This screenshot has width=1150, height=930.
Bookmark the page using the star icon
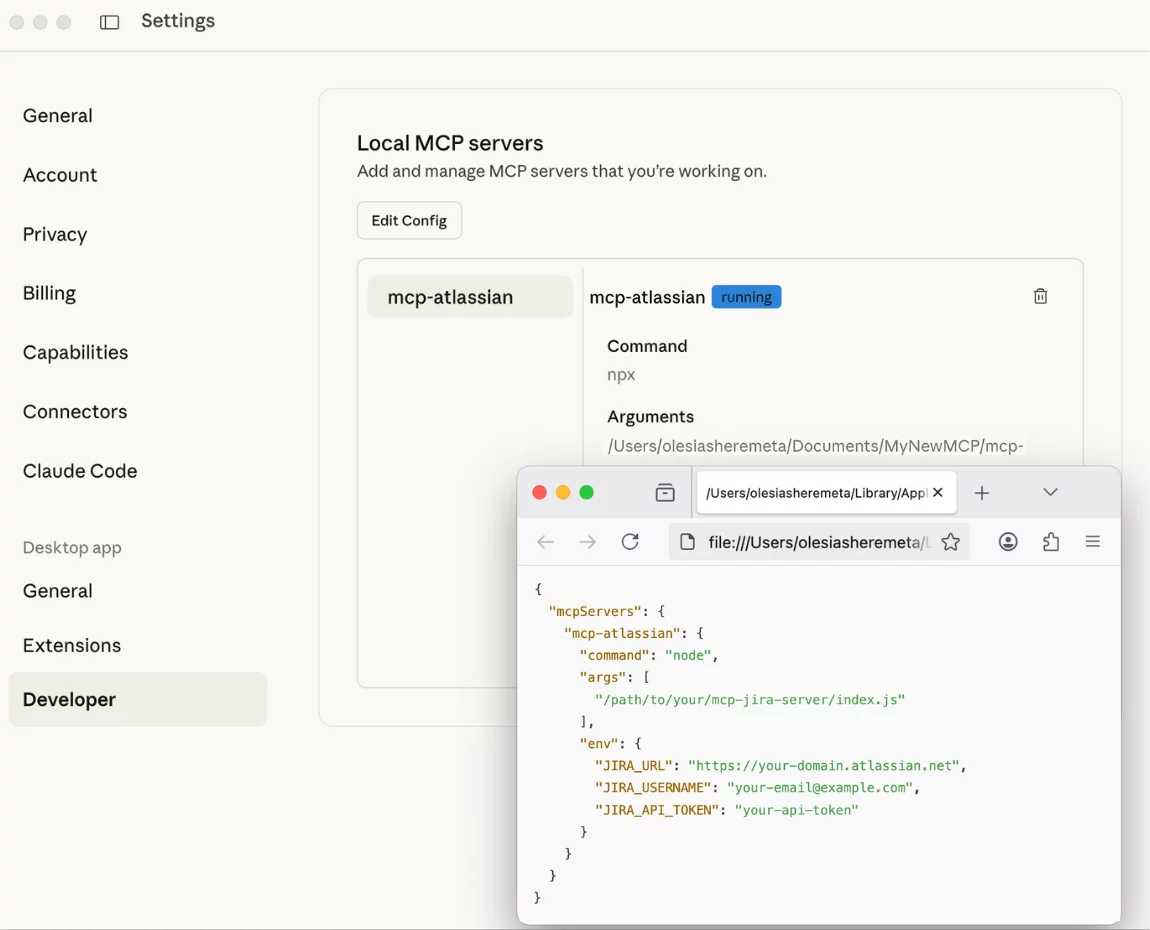950,541
